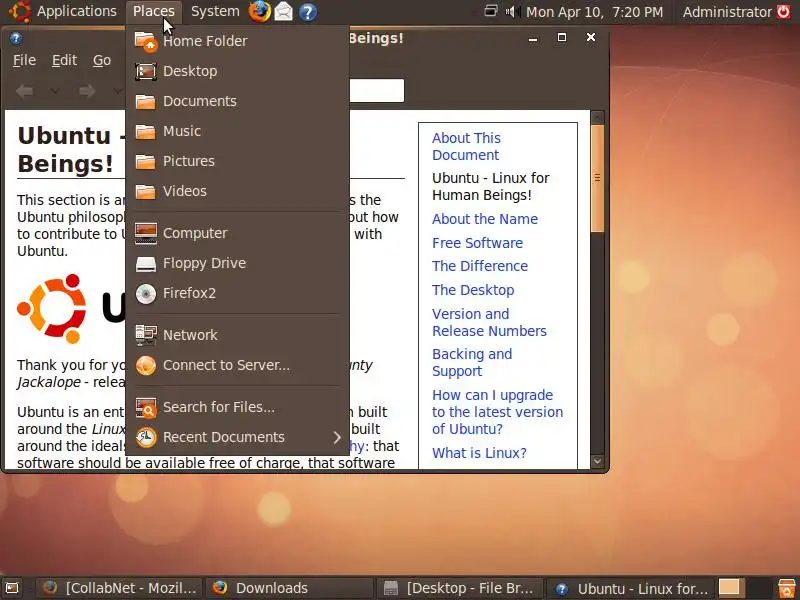Close the Places menu via Places button
This screenshot has height=600, width=800.
tap(154, 11)
